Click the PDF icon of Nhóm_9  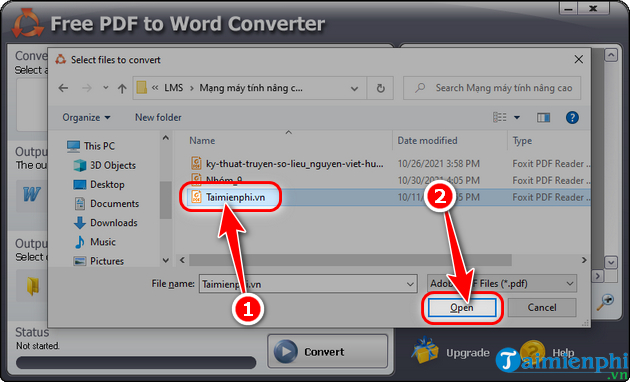click(x=196, y=180)
